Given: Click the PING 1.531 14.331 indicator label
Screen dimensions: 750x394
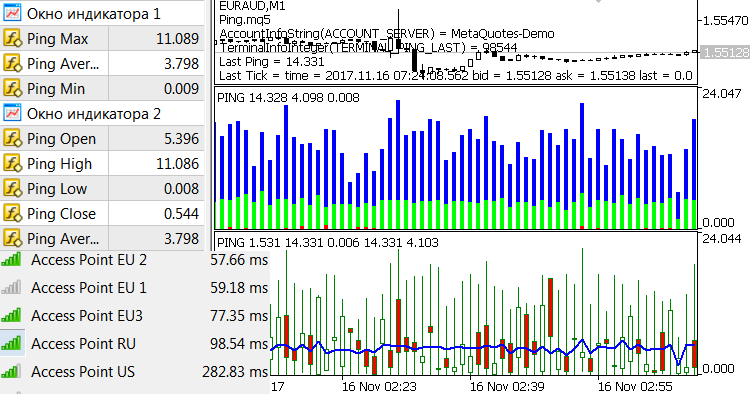Looking at the screenshot, I should pyautogui.click(x=328, y=242).
